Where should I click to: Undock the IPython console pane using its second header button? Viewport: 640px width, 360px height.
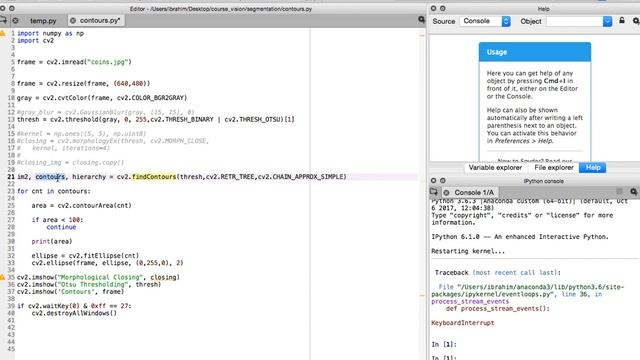tap(442, 180)
